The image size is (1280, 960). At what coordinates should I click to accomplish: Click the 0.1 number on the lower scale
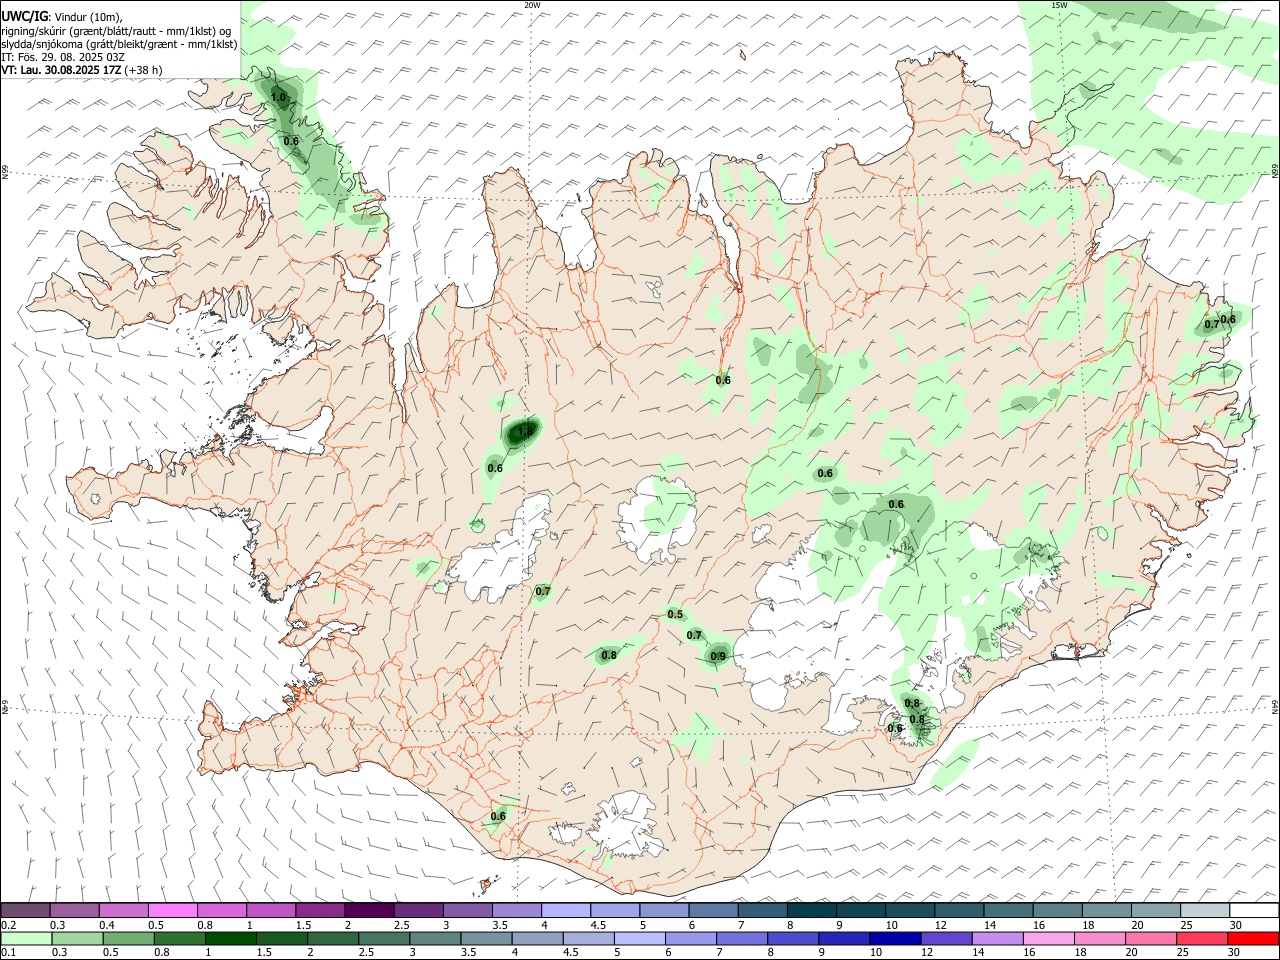(8, 953)
